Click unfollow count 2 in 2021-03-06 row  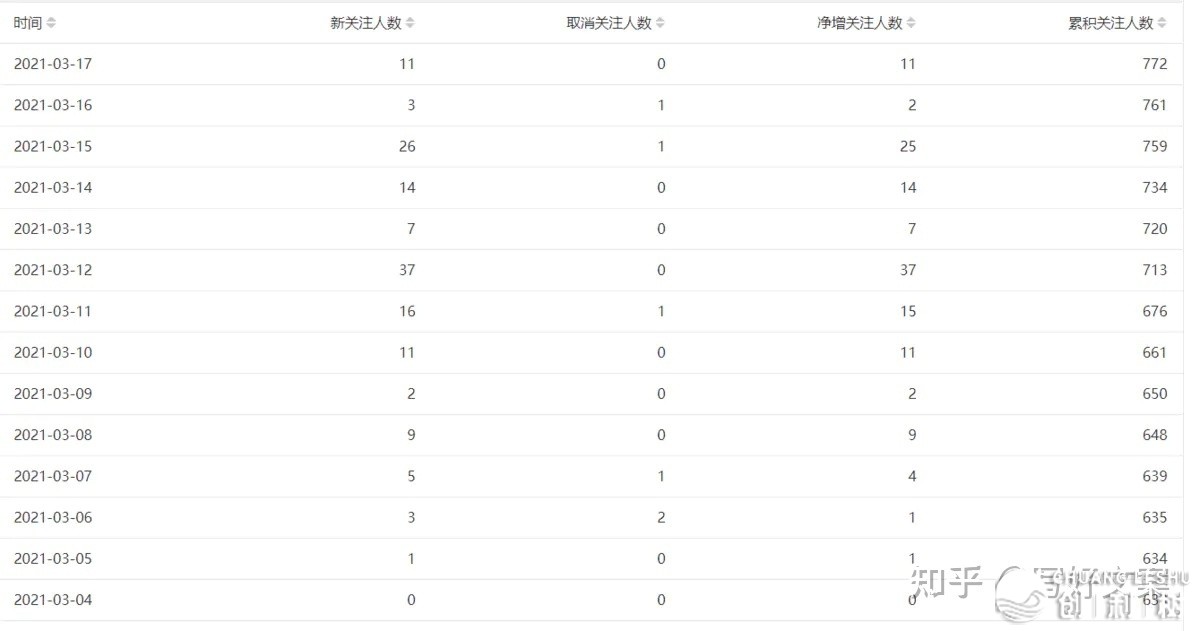(x=661, y=517)
